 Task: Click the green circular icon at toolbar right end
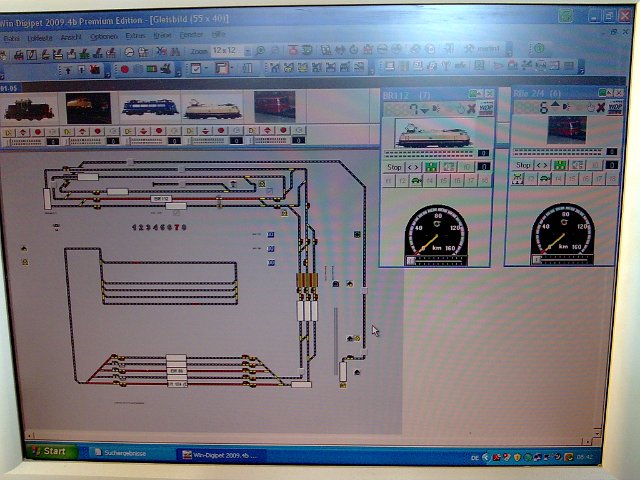(539, 49)
